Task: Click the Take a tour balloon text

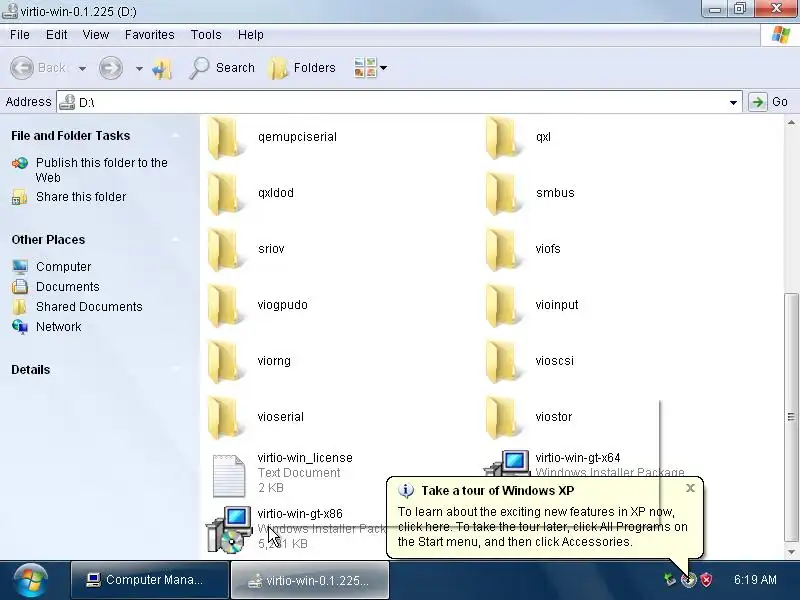Action: pyautogui.click(x=542, y=527)
